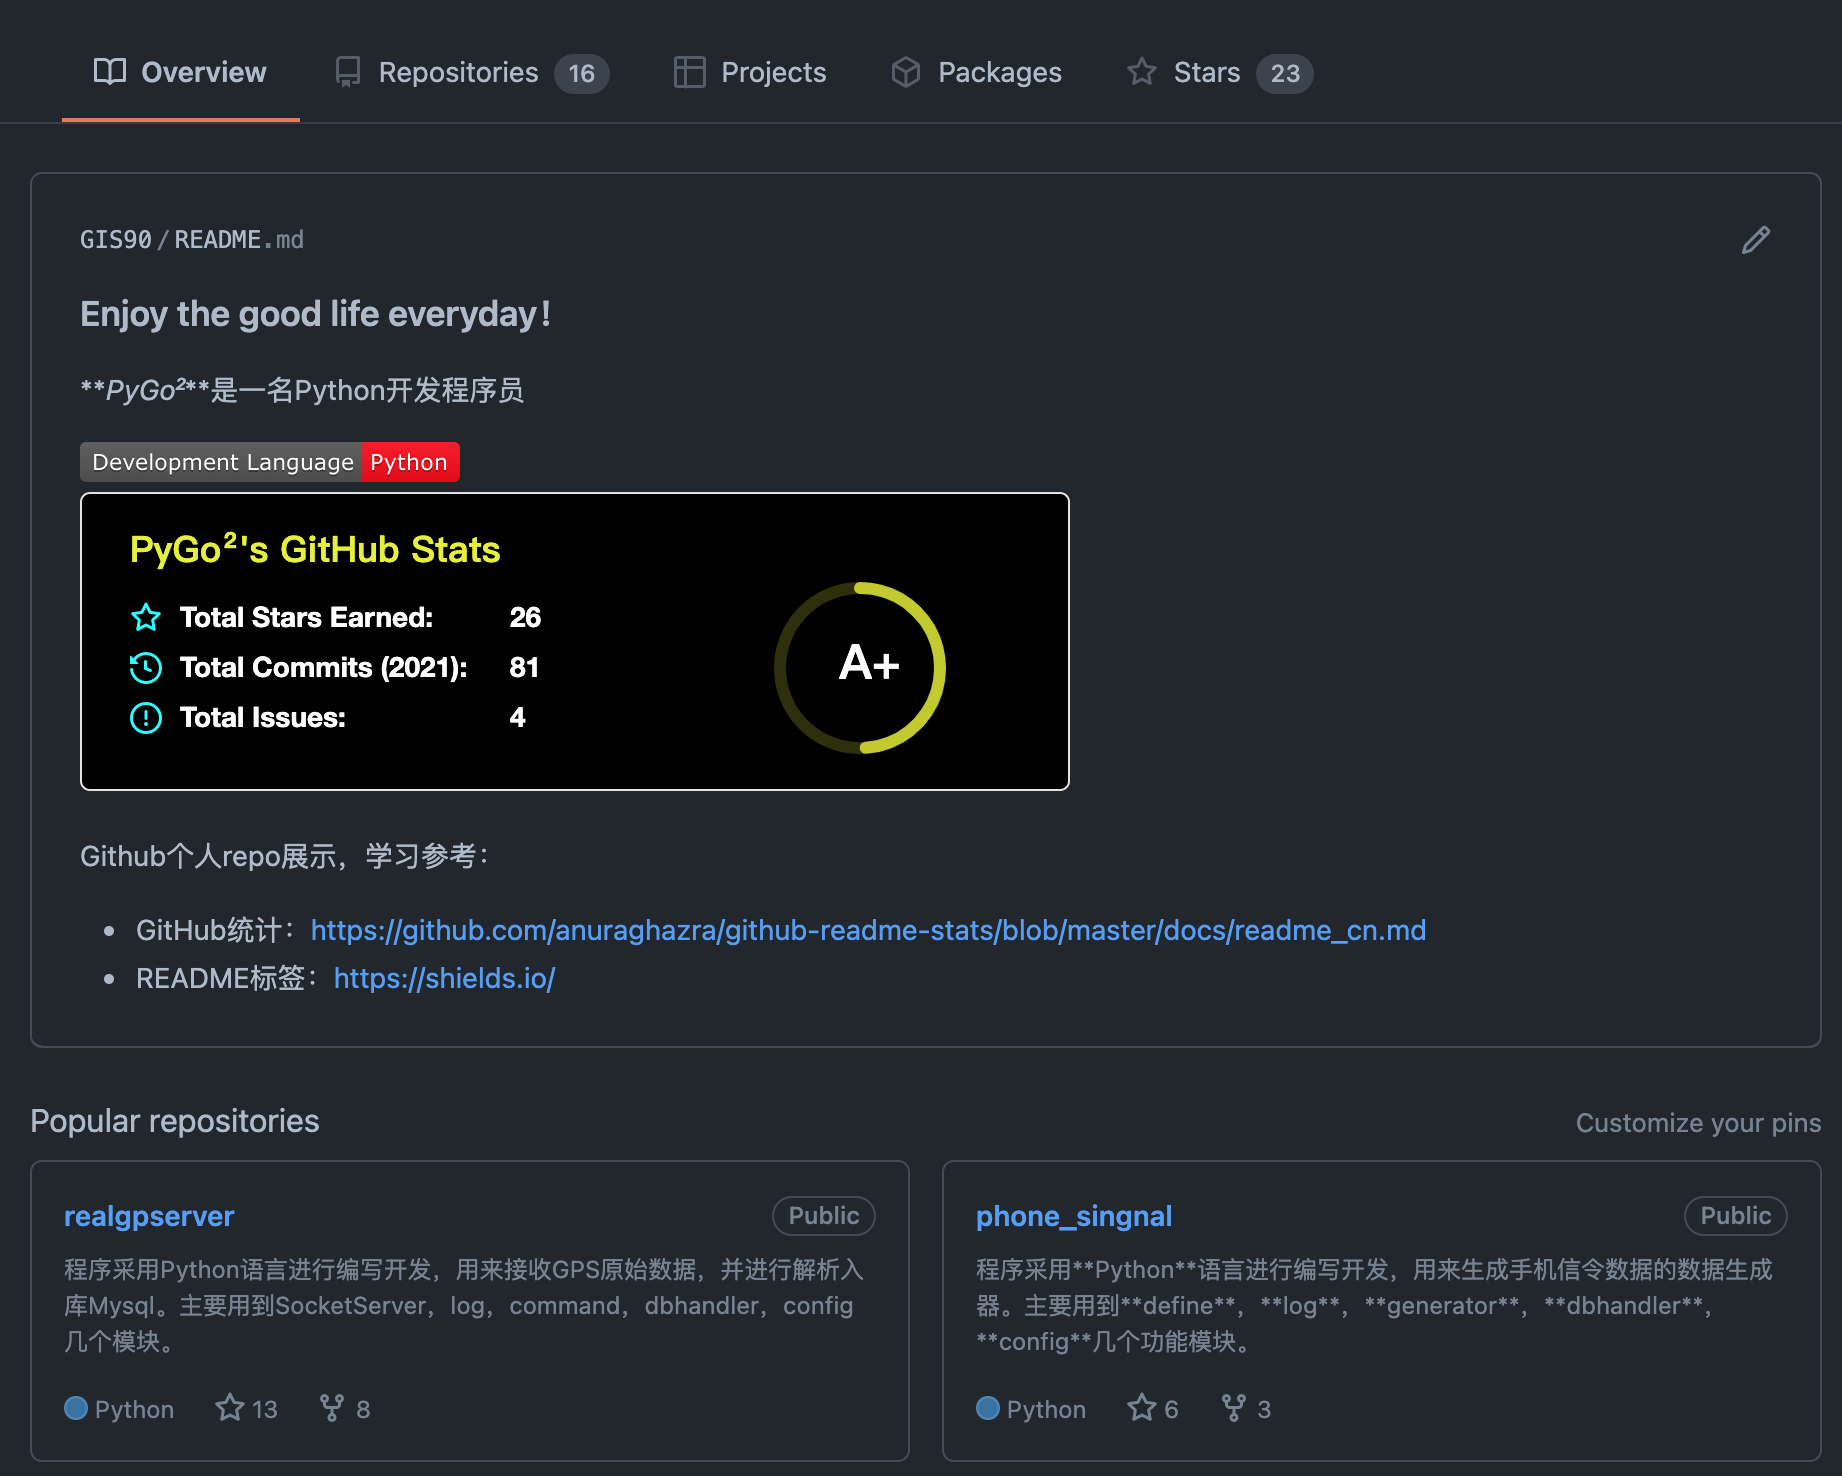Click the star count icon on realgpserver

tap(230, 1408)
